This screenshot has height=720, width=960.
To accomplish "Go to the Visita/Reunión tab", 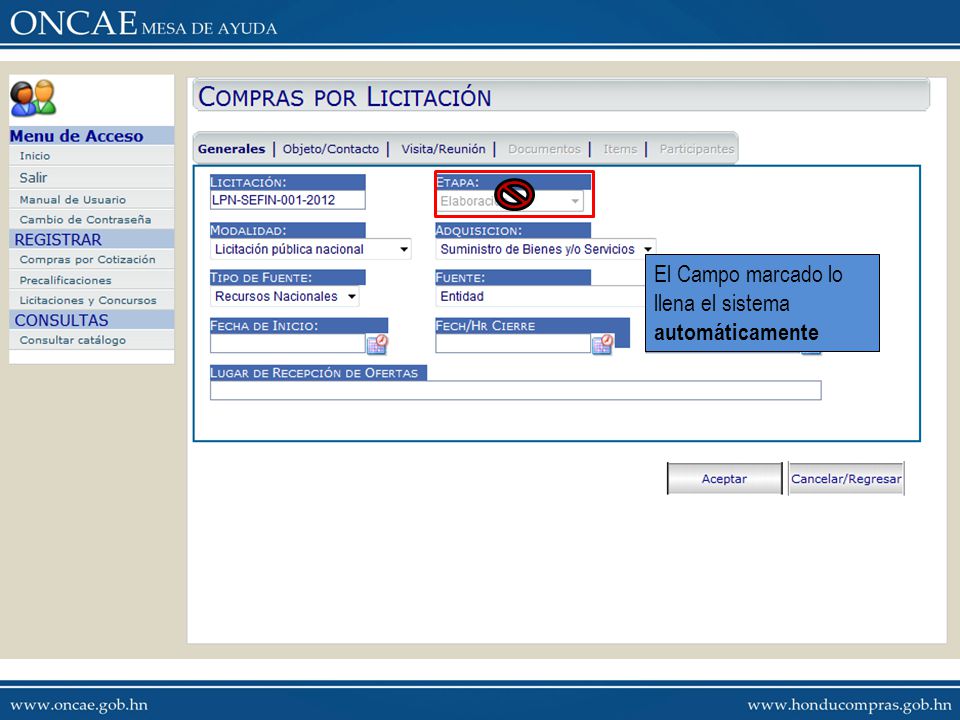I will (443, 149).
